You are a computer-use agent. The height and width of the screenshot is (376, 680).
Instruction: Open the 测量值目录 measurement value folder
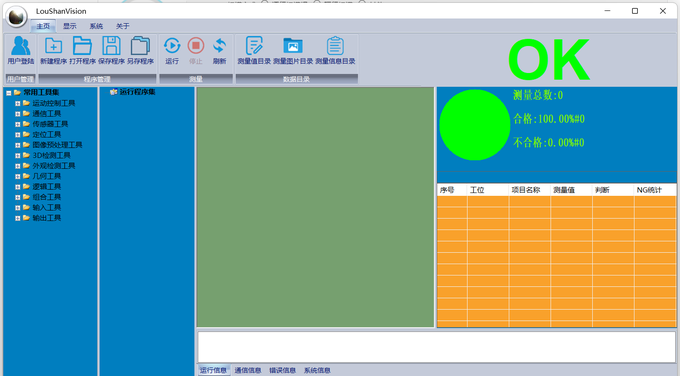[x=254, y=50]
